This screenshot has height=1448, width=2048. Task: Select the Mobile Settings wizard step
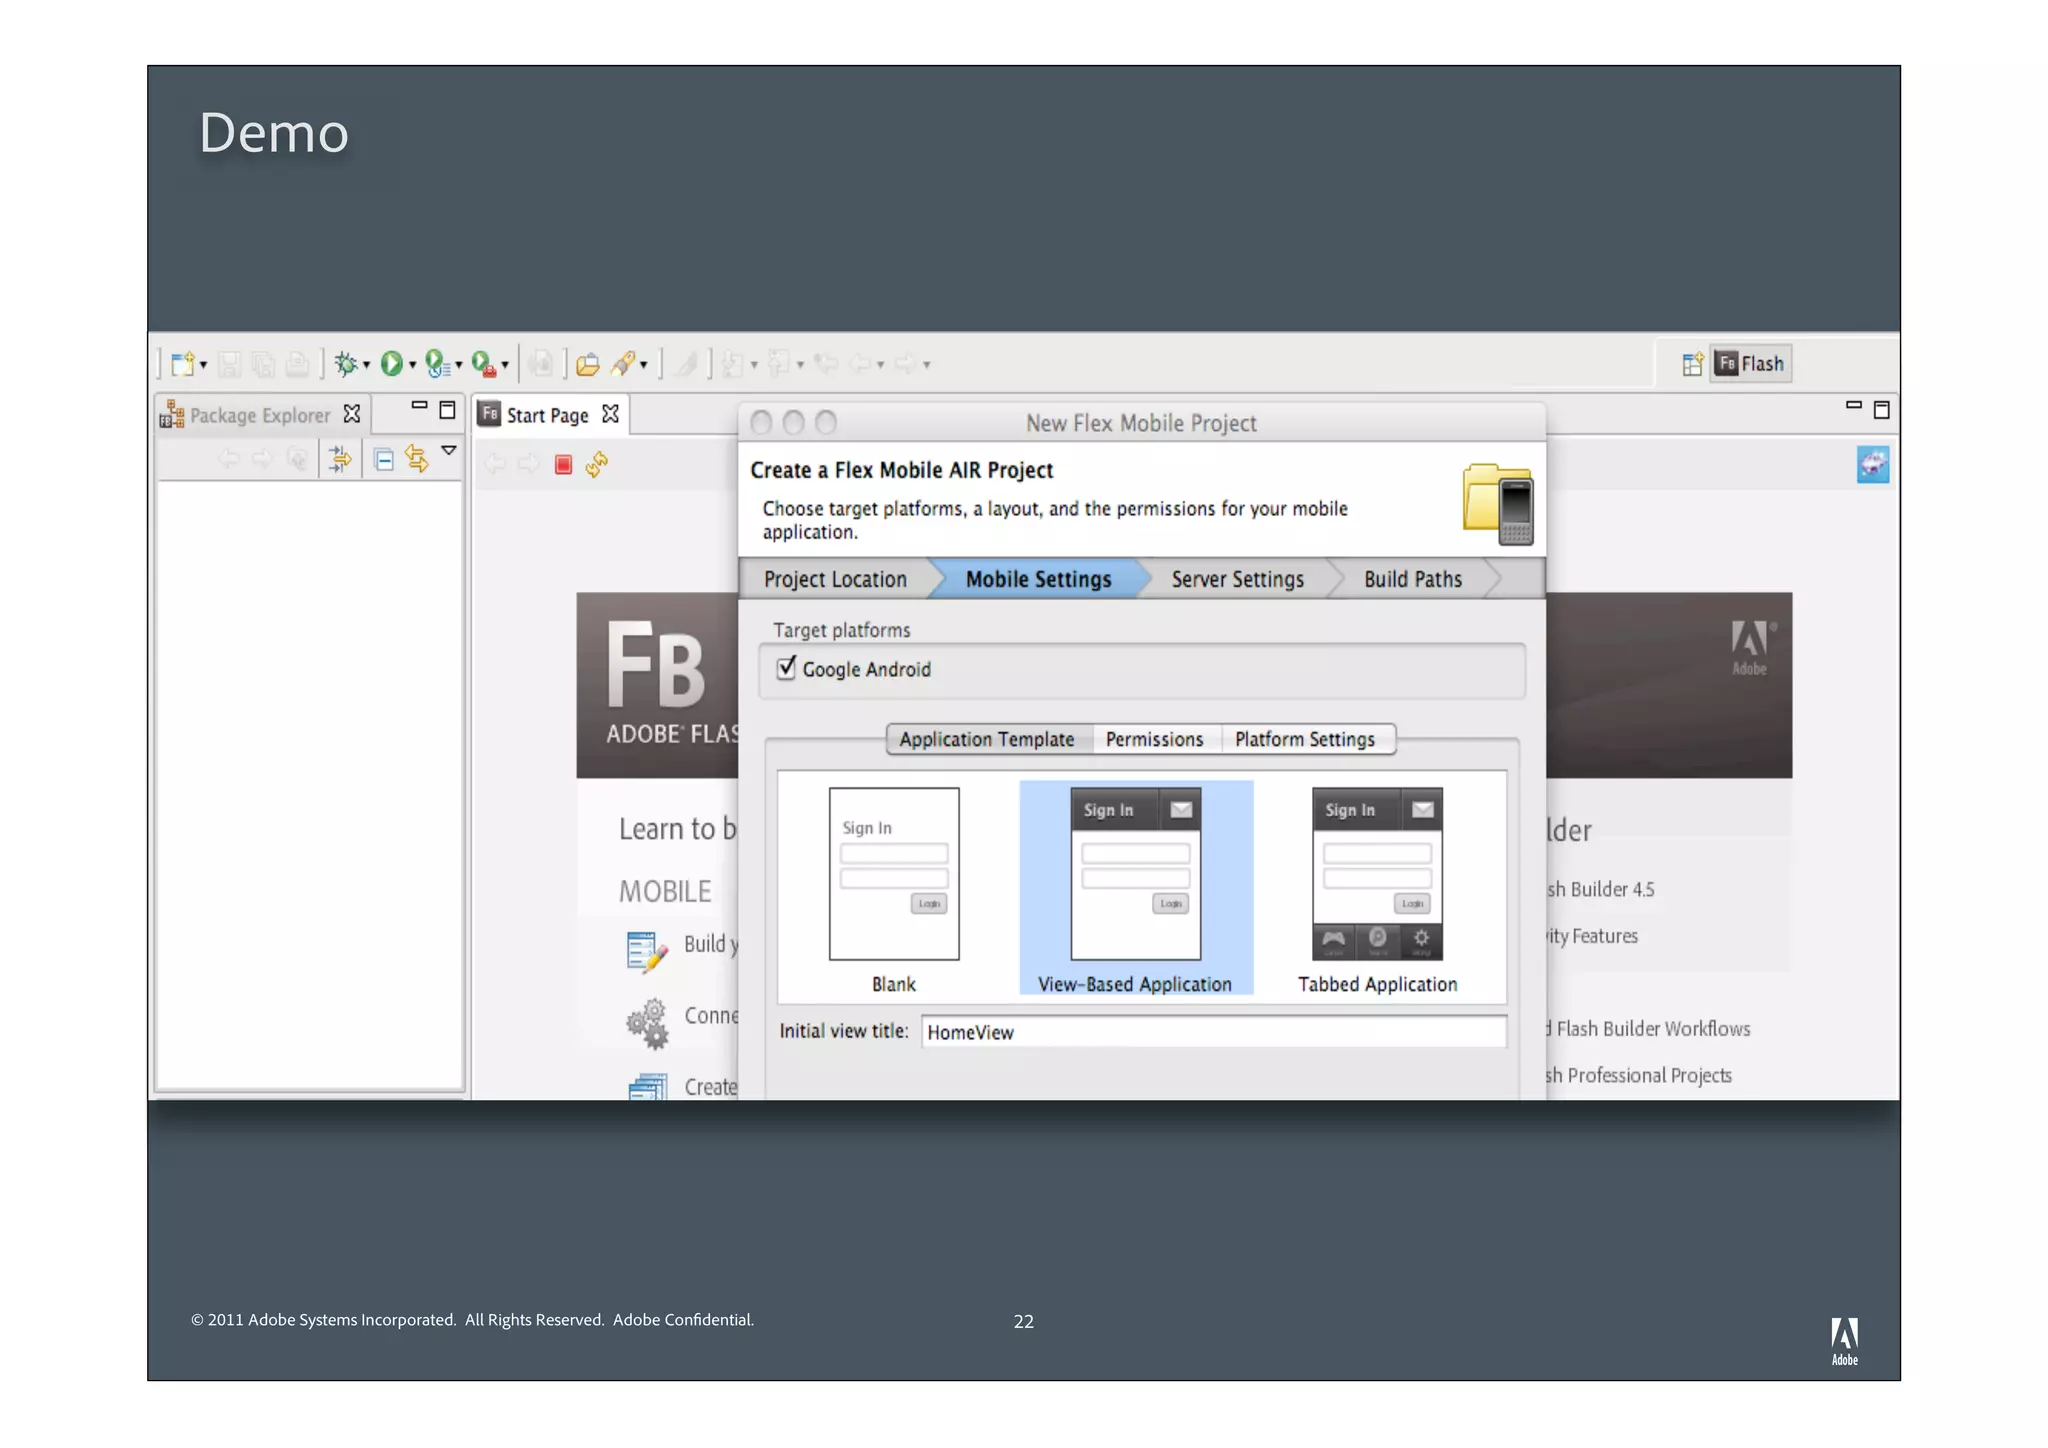click(x=1038, y=579)
